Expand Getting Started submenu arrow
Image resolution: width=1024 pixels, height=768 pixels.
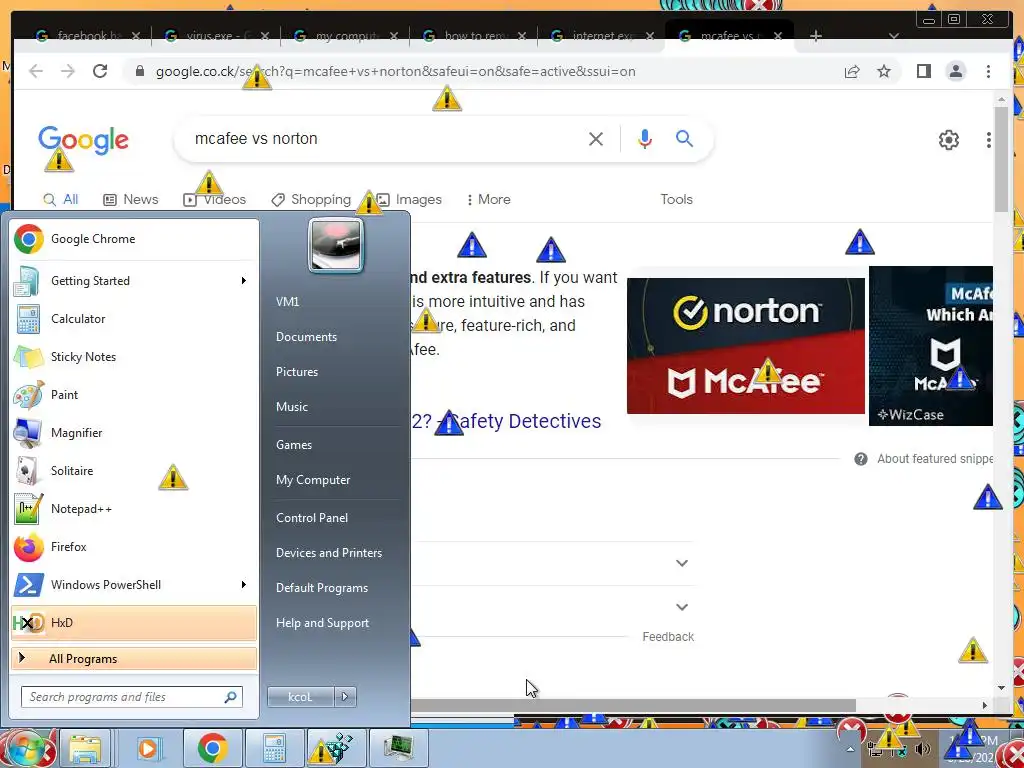tap(244, 281)
